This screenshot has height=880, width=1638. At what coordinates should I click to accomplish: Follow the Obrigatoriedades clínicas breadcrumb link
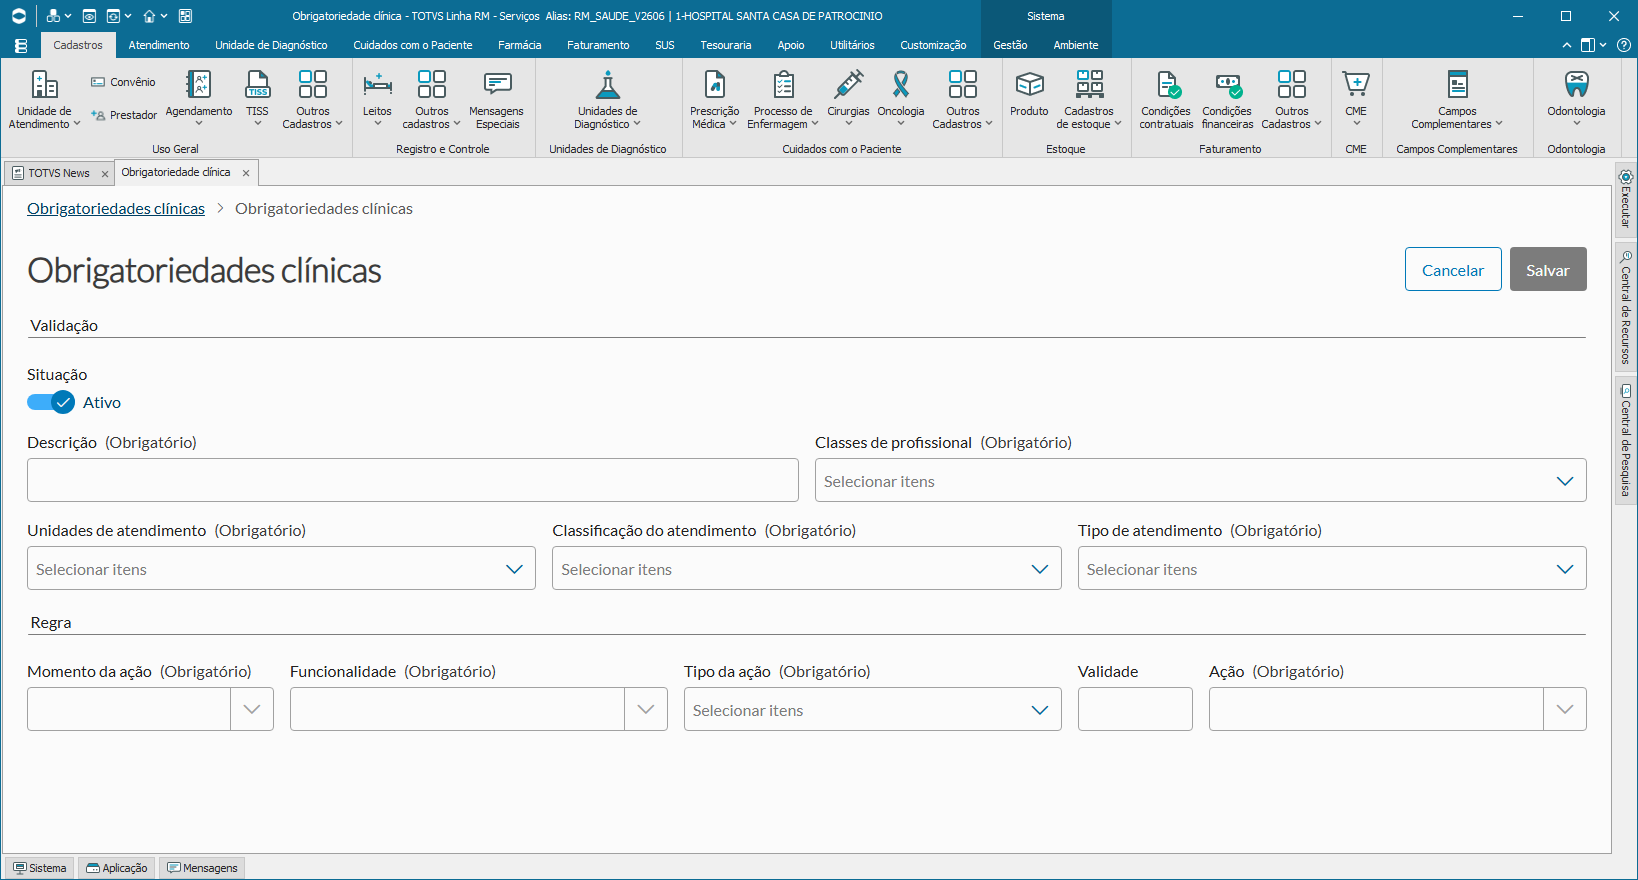point(116,208)
